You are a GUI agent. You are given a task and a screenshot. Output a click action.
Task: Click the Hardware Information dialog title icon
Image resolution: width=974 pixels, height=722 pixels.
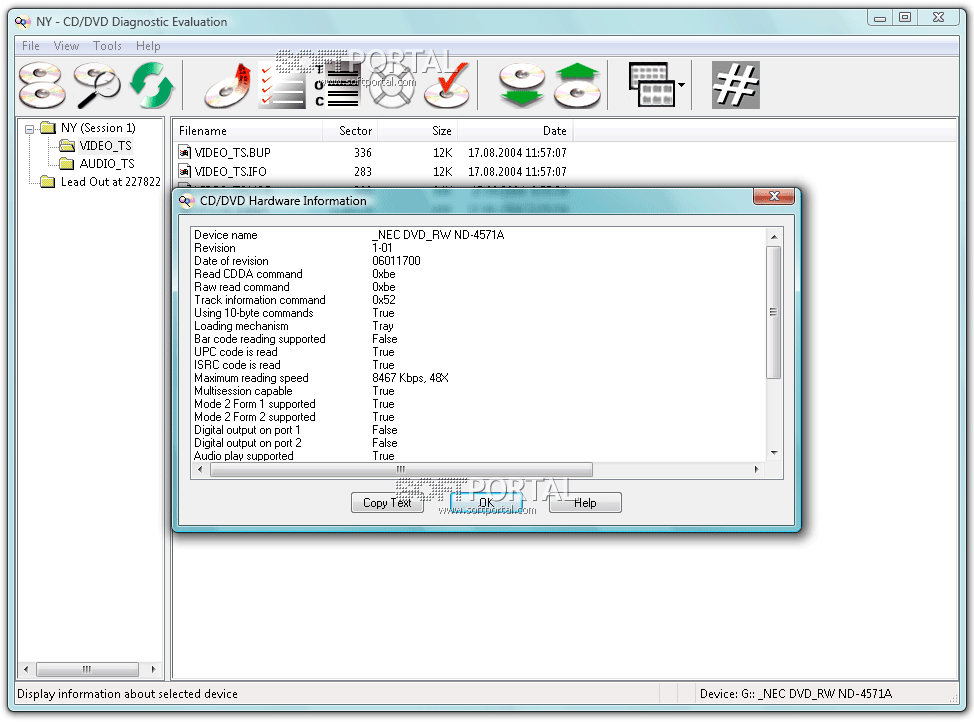click(x=186, y=201)
